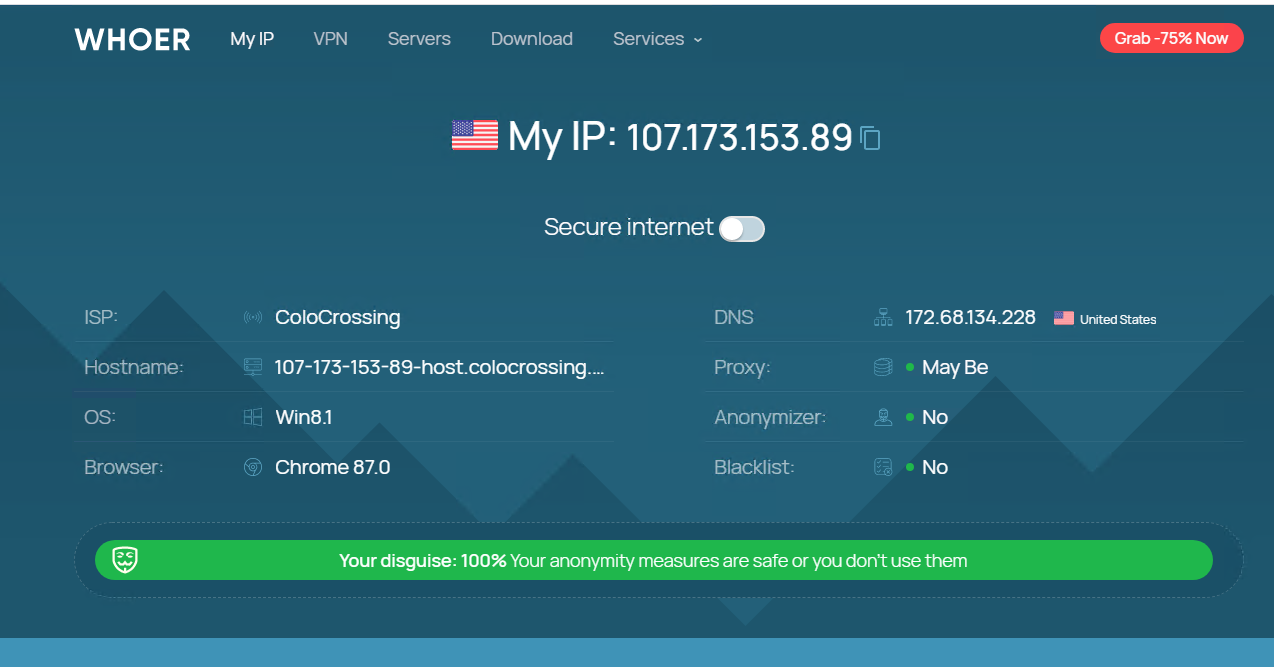Click the DNS network icon
Screen dimensions: 1274x667
pyautogui.click(x=883, y=318)
